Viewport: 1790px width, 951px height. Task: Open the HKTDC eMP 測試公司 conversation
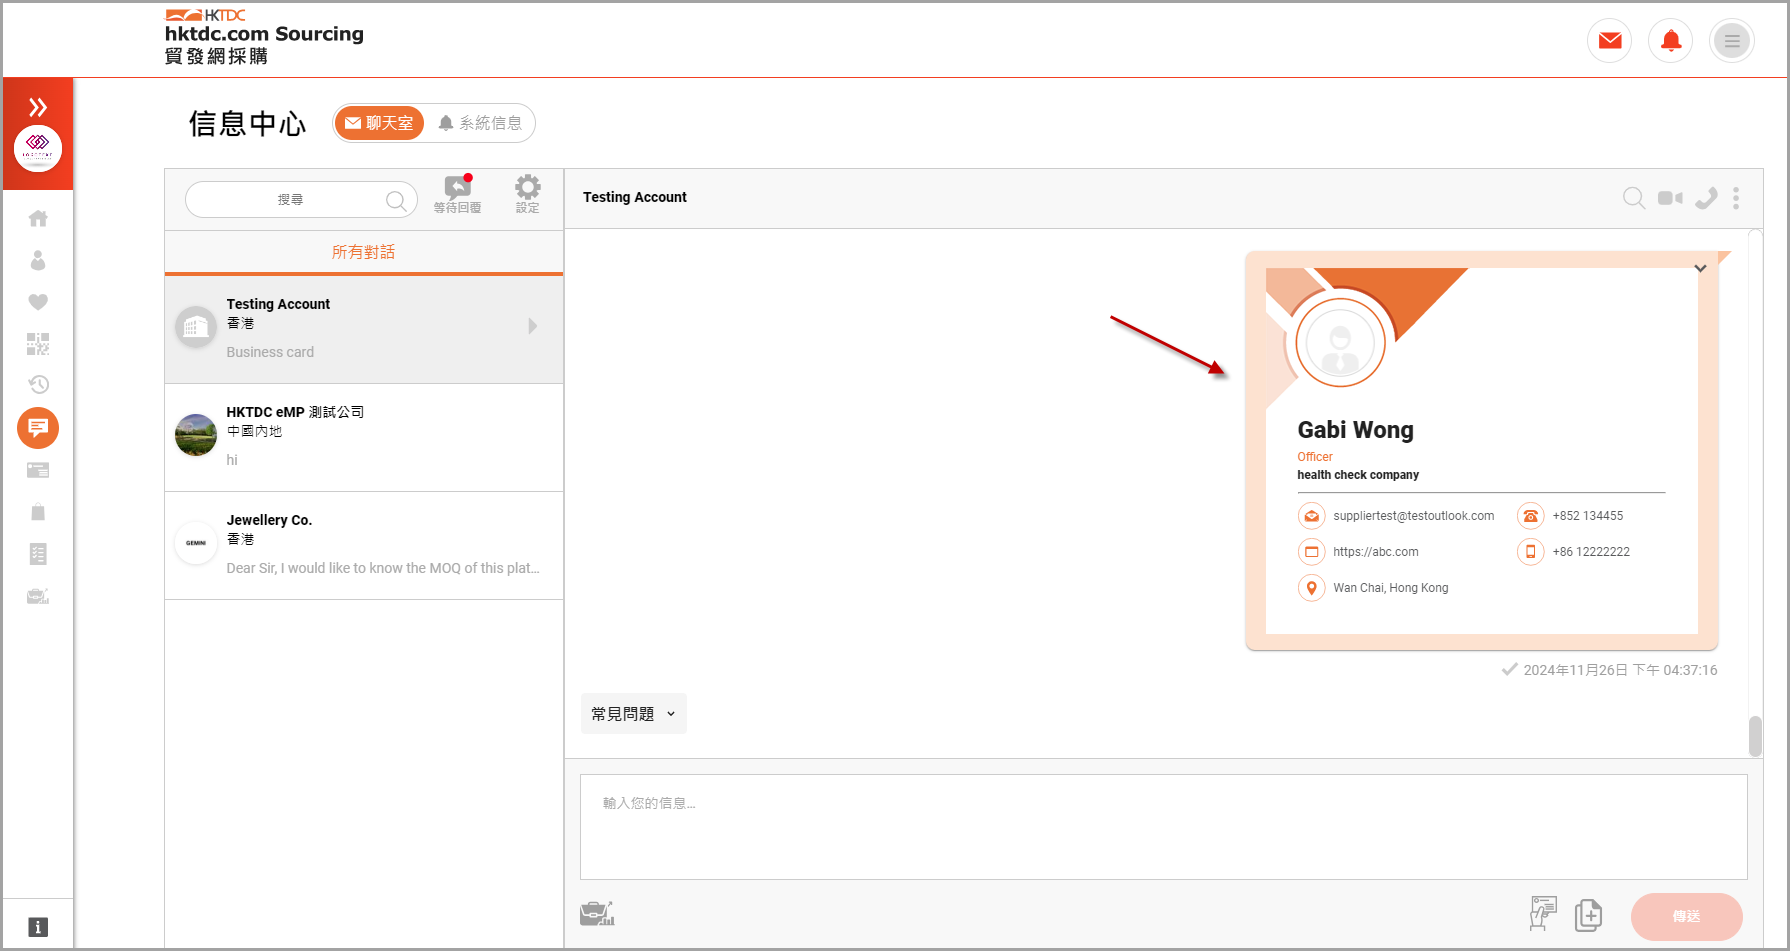(364, 437)
